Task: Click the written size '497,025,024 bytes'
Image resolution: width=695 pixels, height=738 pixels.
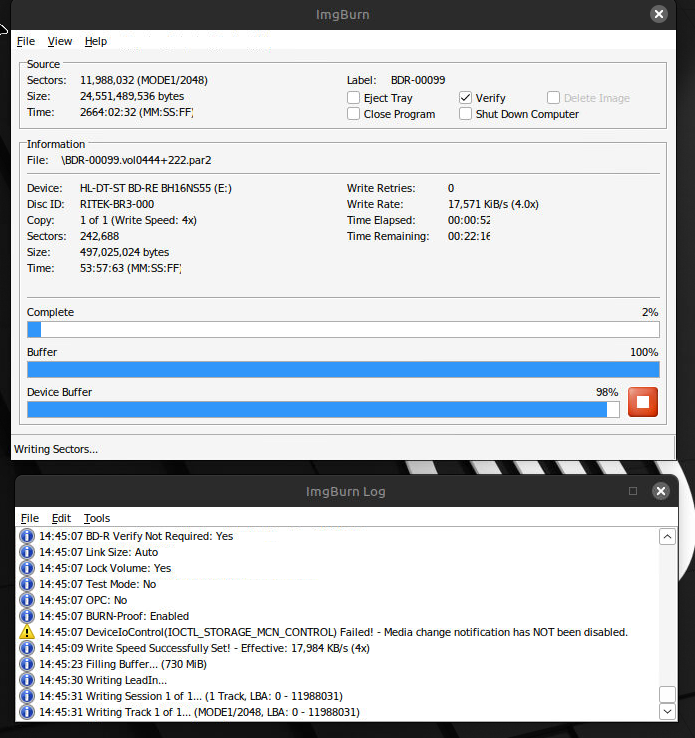Action: [124, 252]
